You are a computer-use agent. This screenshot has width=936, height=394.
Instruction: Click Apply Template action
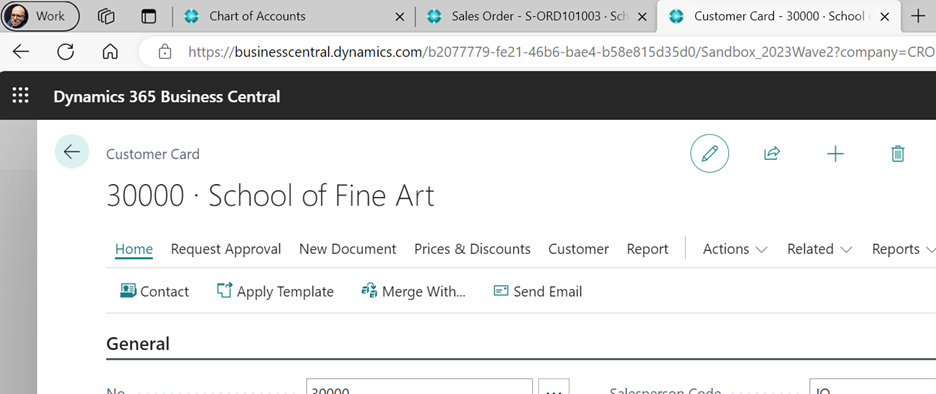[275, 291]
